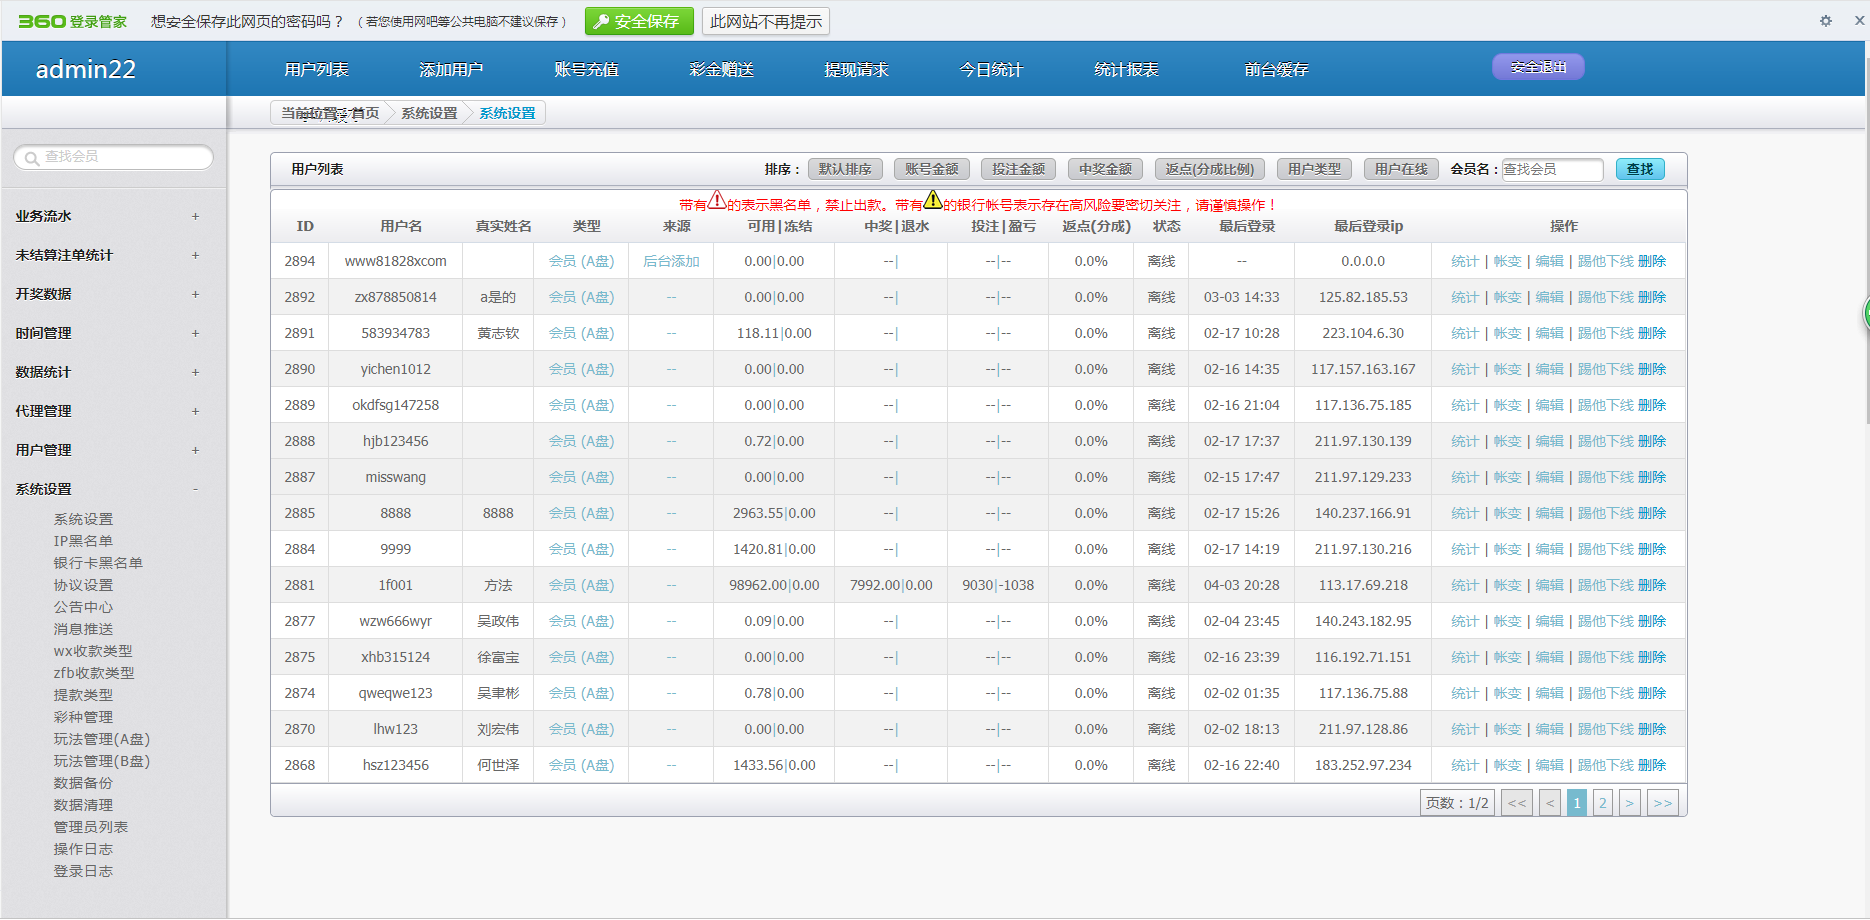Open the 添加用户 navigation tab
The height and width of the screenshot is (920, 1870).
pyautogui.click(x=451, y=69)
